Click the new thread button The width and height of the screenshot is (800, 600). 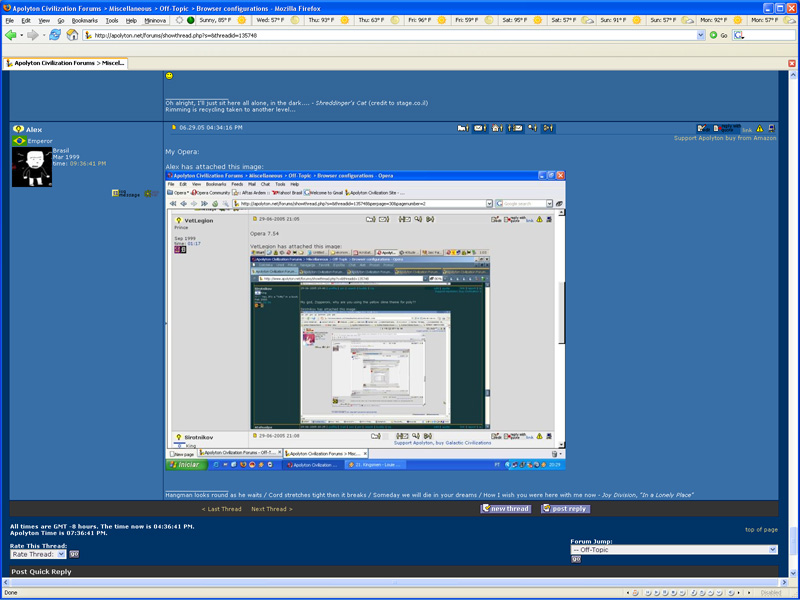pyautogui.click(x=506, y=509)
